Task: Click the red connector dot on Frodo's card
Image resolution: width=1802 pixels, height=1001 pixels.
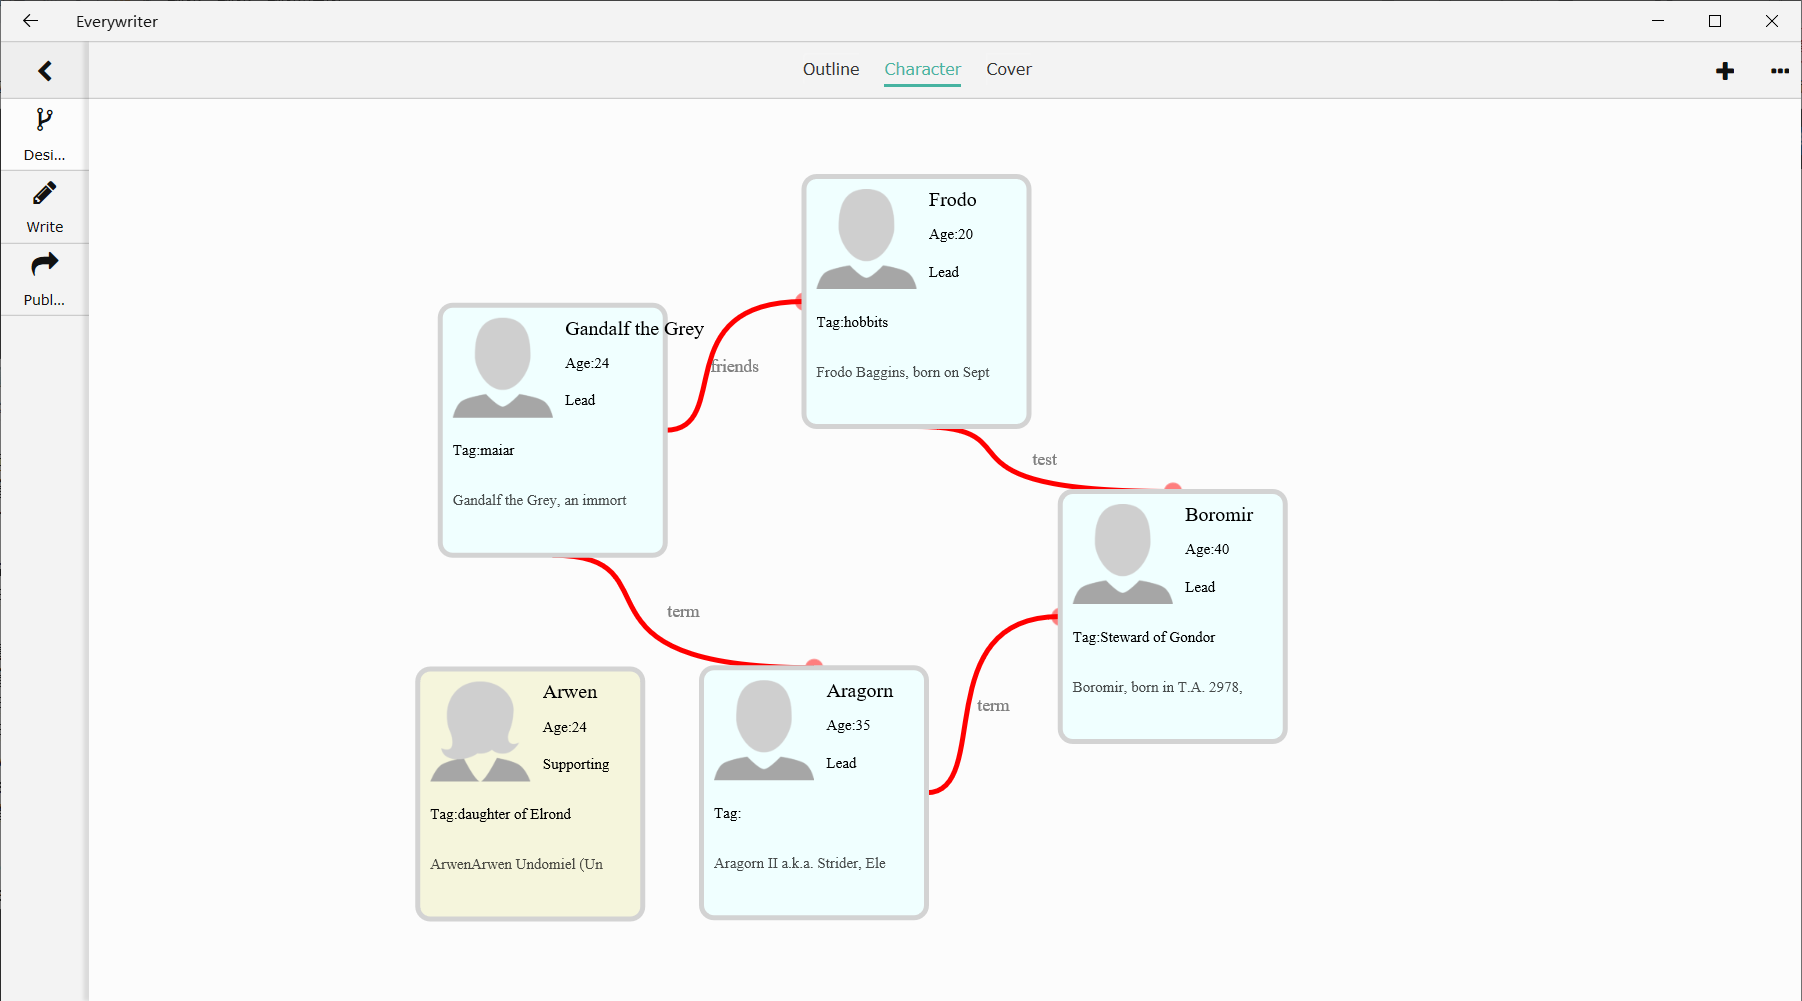Action: pyautogui.click(x=800, y=301)
